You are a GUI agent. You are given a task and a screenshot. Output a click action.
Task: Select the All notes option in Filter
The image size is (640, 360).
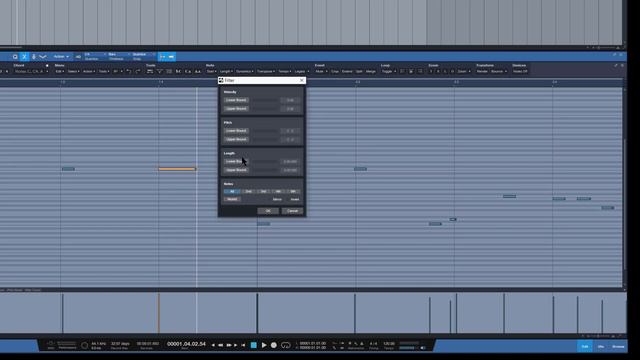(232, 191)
